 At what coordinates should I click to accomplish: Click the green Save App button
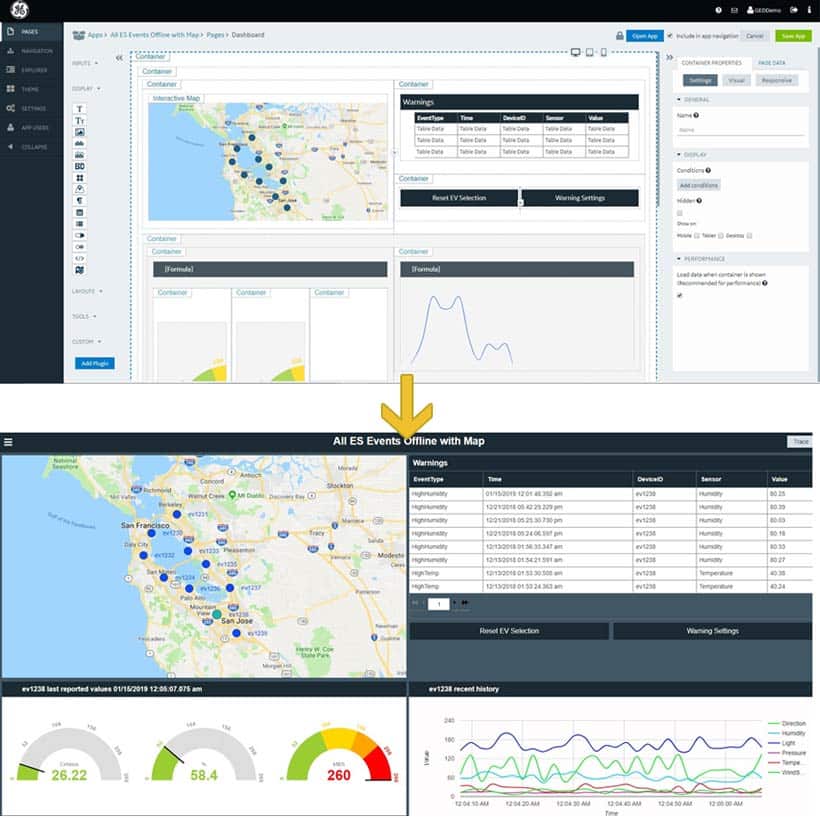(x=793, y=36)
